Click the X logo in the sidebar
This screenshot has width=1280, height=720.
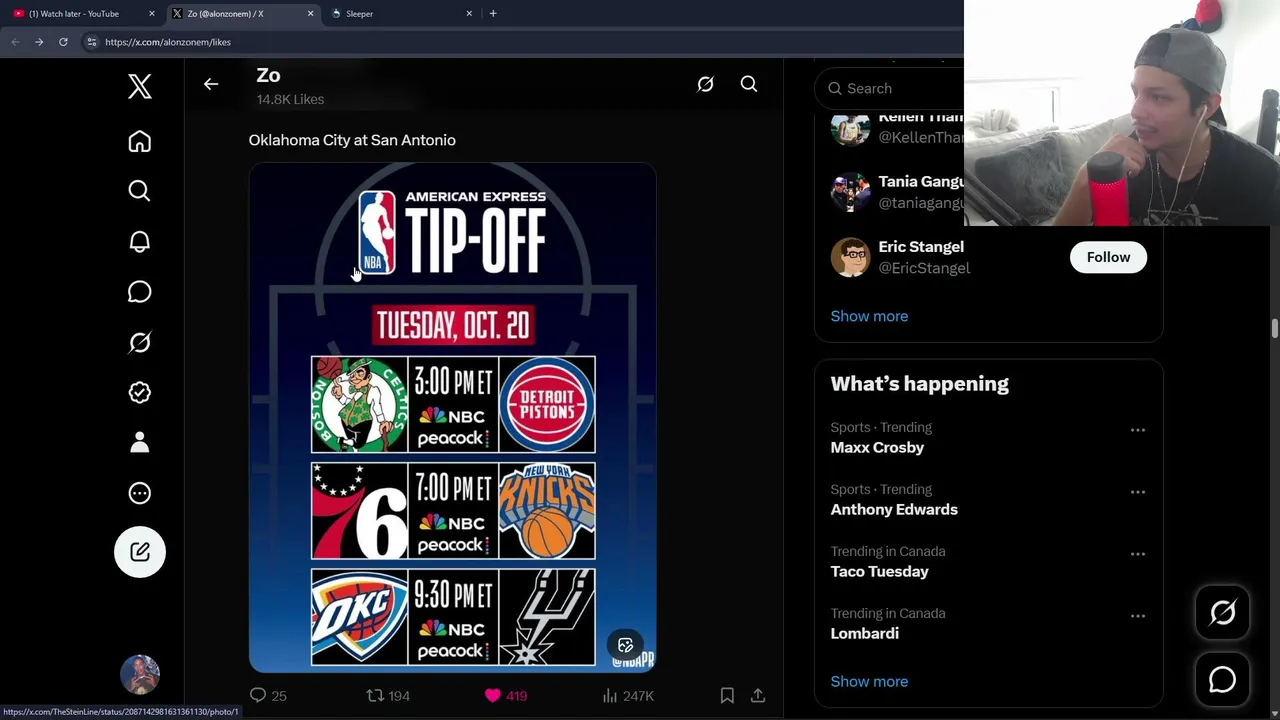tap(140, 87)
